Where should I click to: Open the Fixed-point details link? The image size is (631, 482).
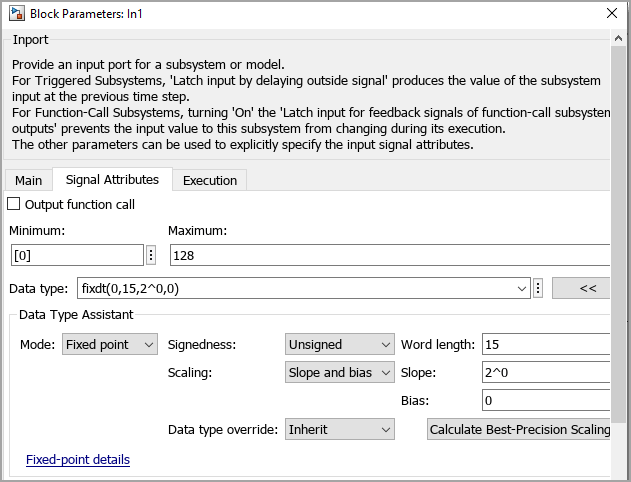click(78, 459)
